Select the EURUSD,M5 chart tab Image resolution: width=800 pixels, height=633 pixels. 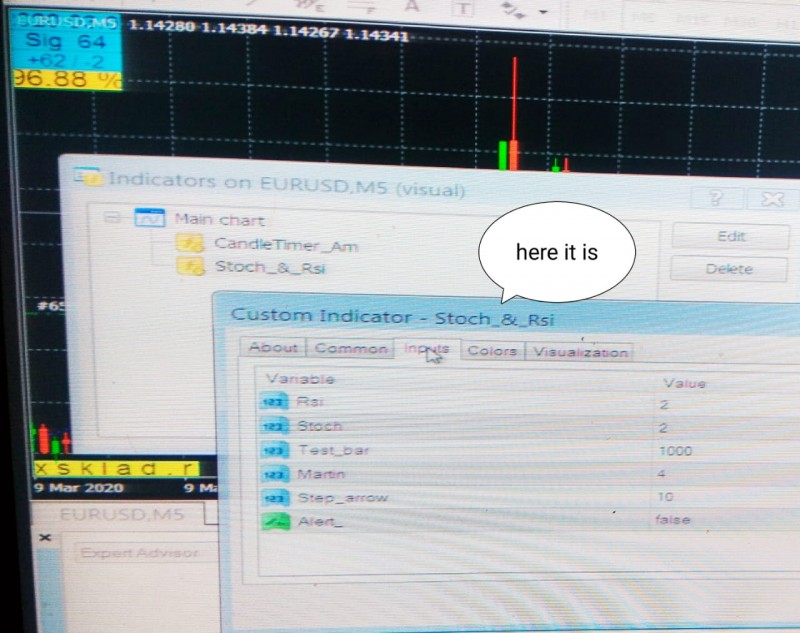[122, 514]
